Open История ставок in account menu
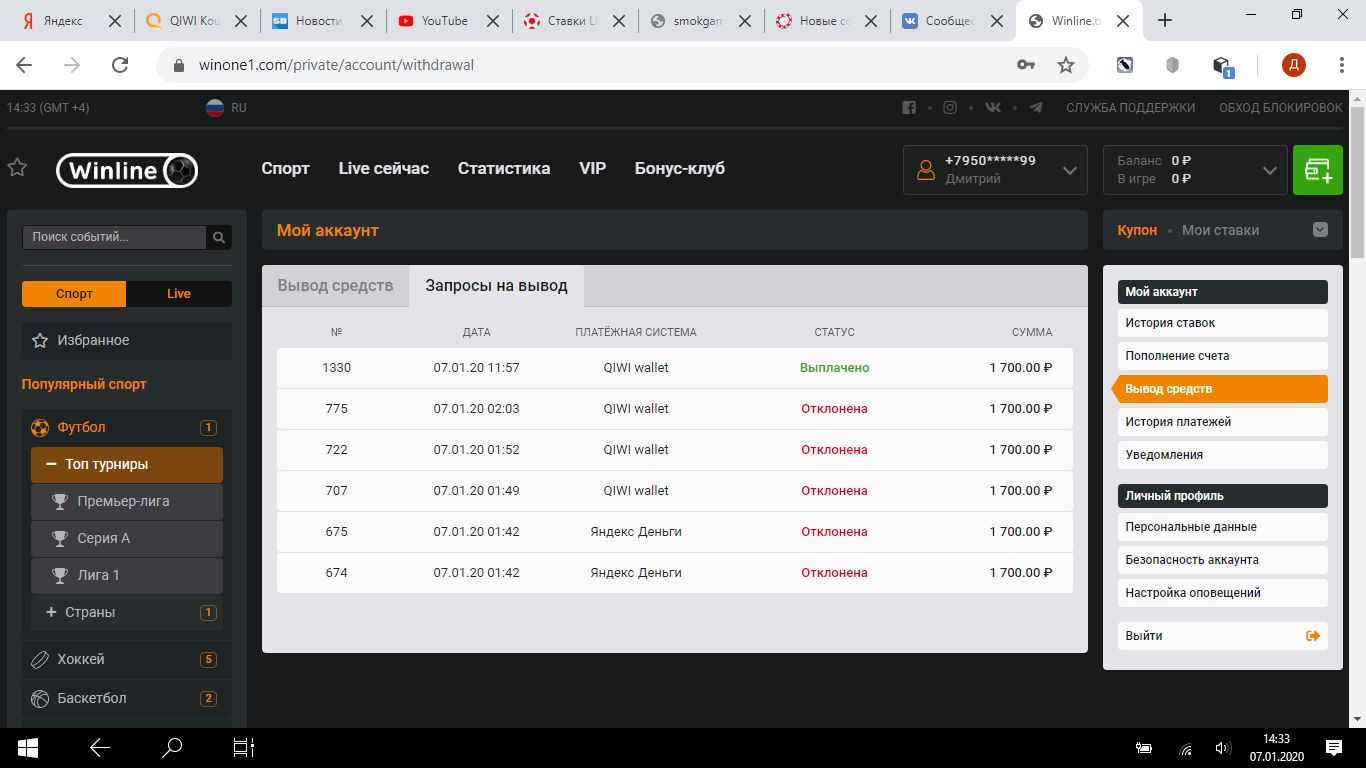 1222,323
